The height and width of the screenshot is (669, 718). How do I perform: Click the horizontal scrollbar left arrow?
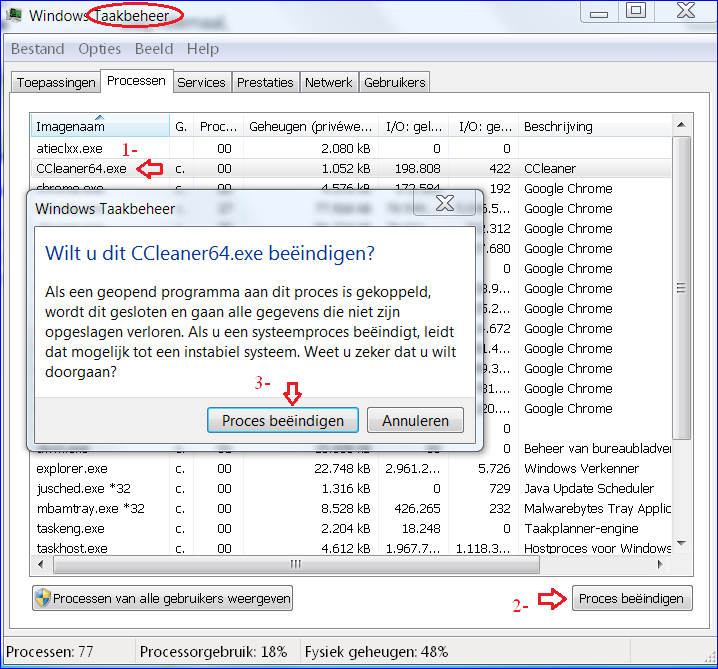pos(41,564)
